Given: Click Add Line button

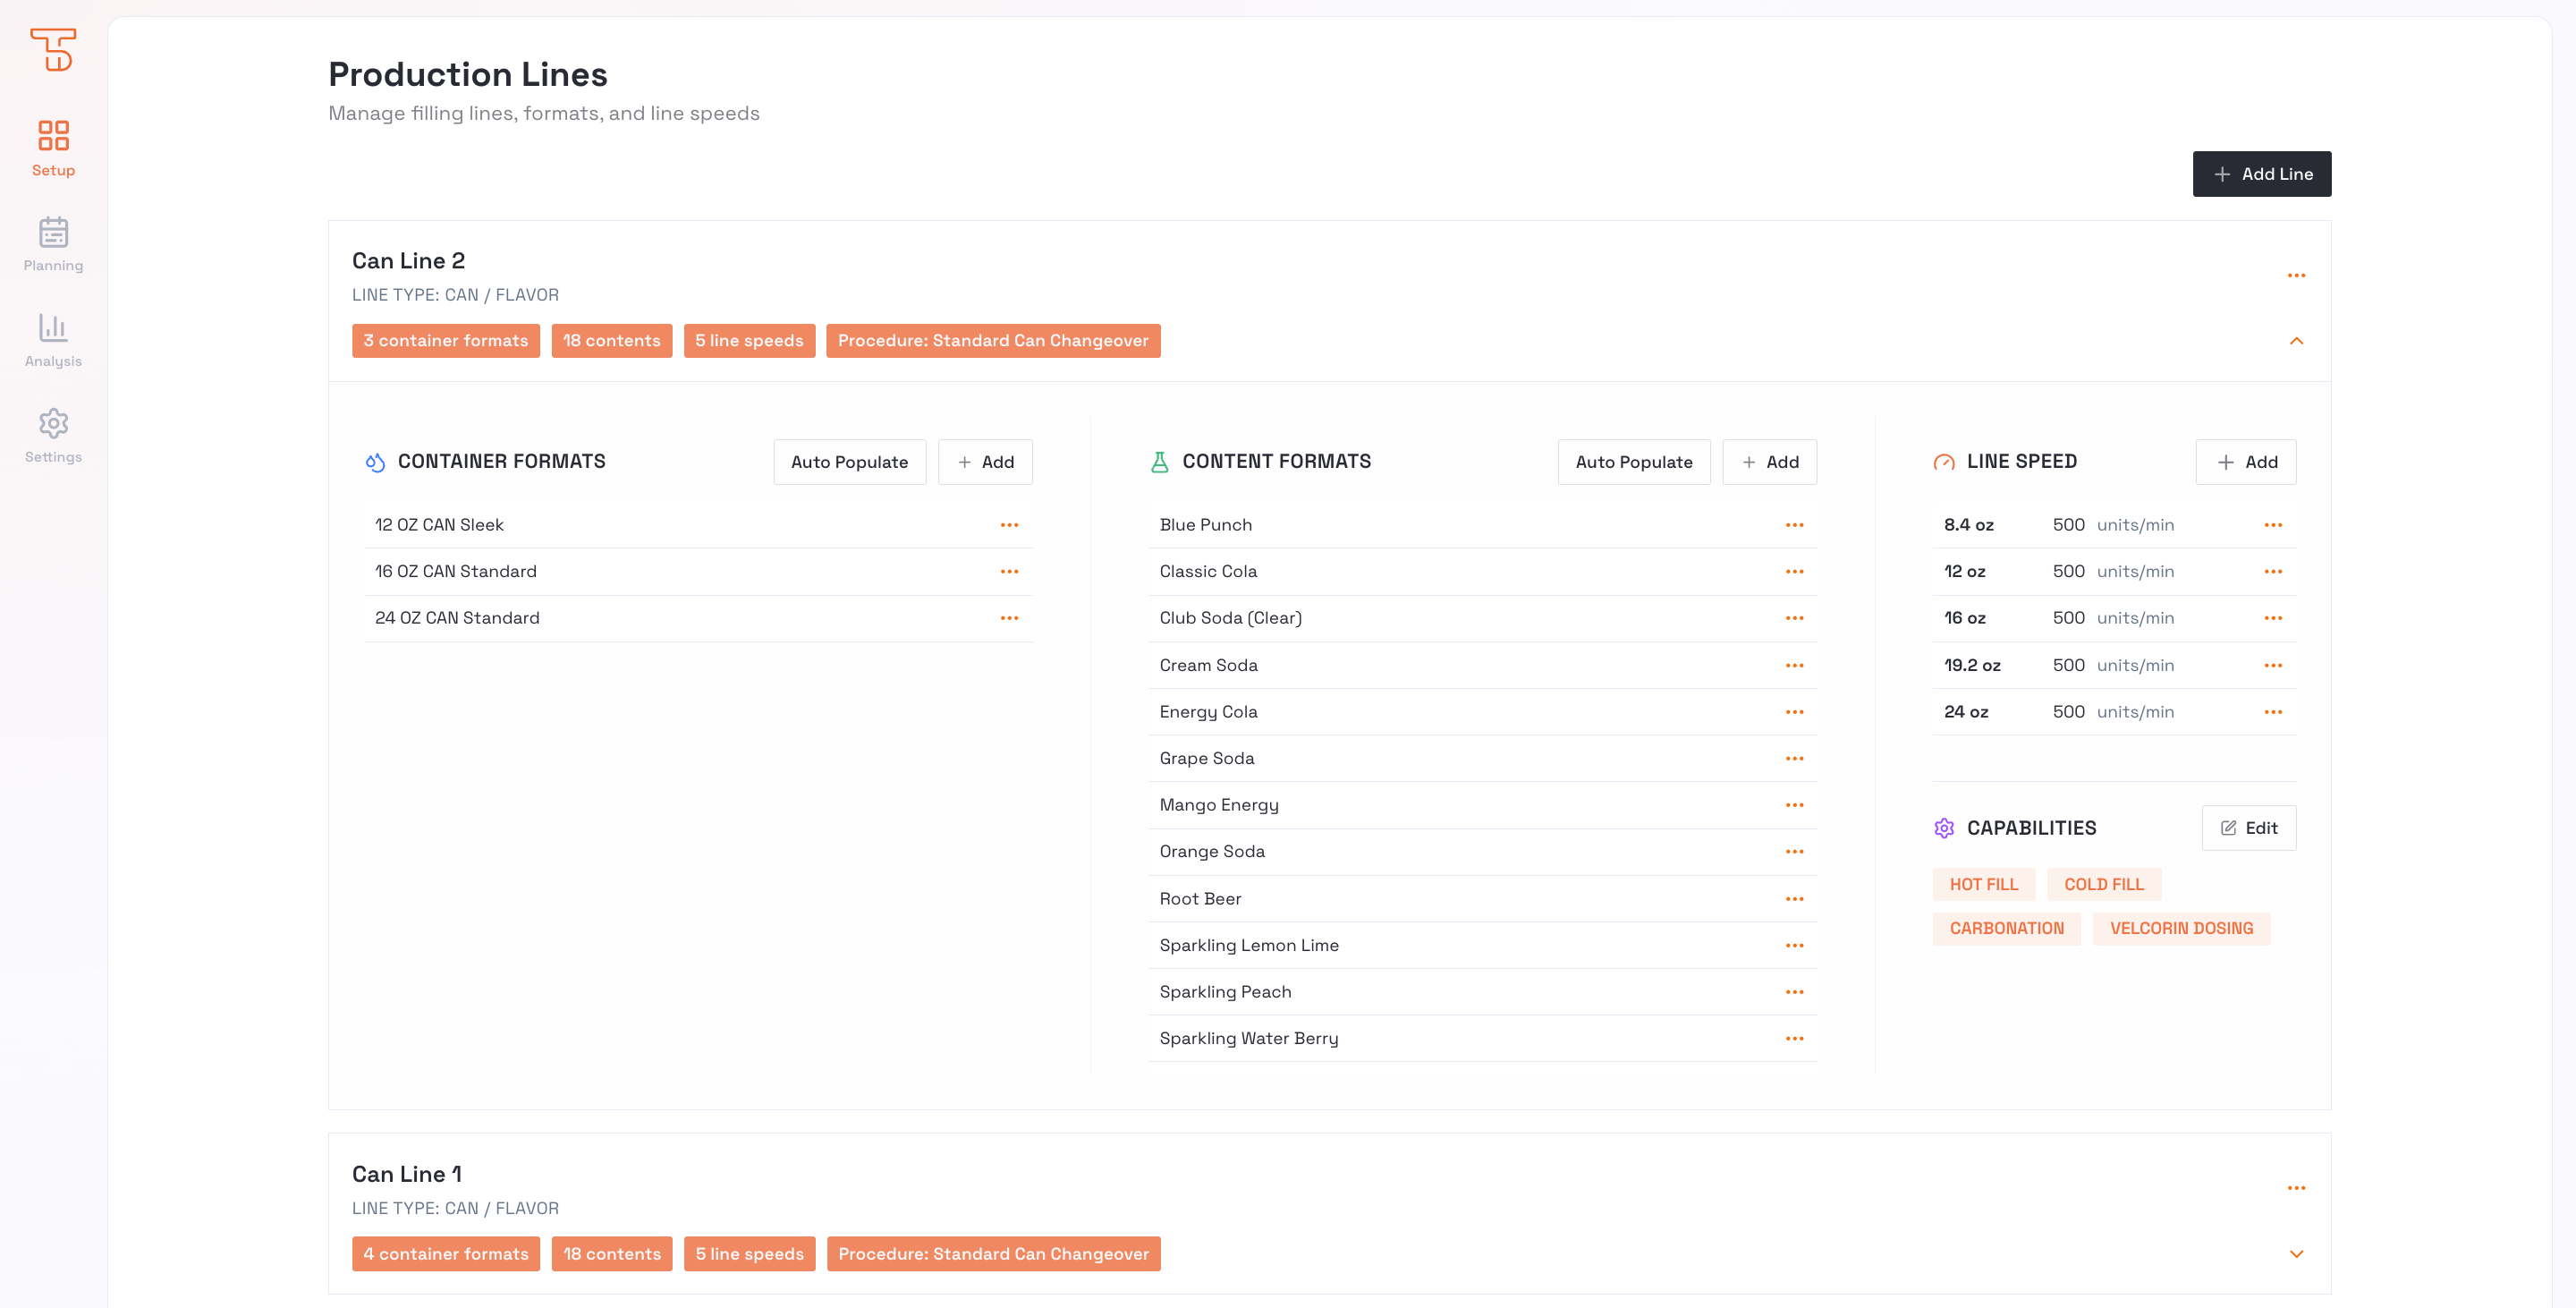Looking at the screenshot, I should (x=2261, y=174).
